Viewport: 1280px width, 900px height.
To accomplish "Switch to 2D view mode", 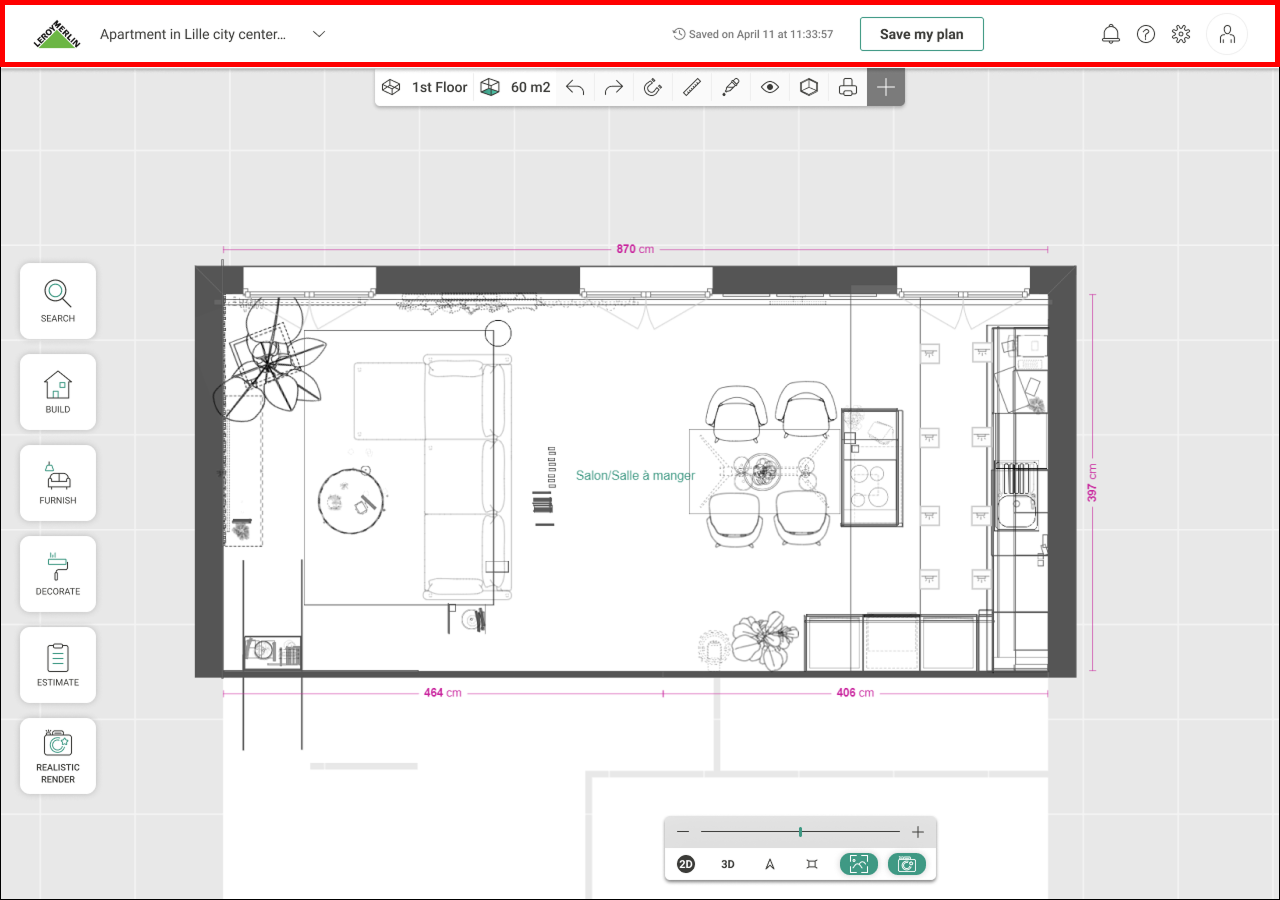I will tap(686, 864).
